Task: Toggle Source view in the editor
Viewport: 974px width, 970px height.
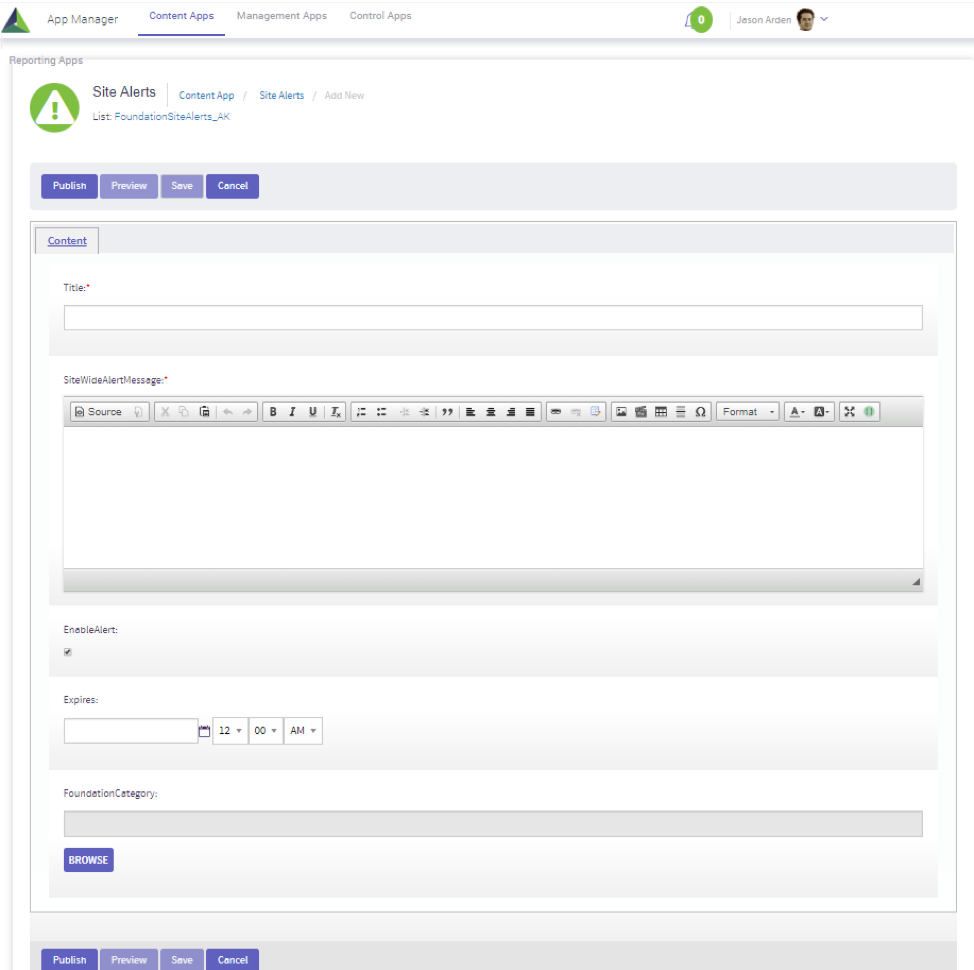Action: click(98, 412)
